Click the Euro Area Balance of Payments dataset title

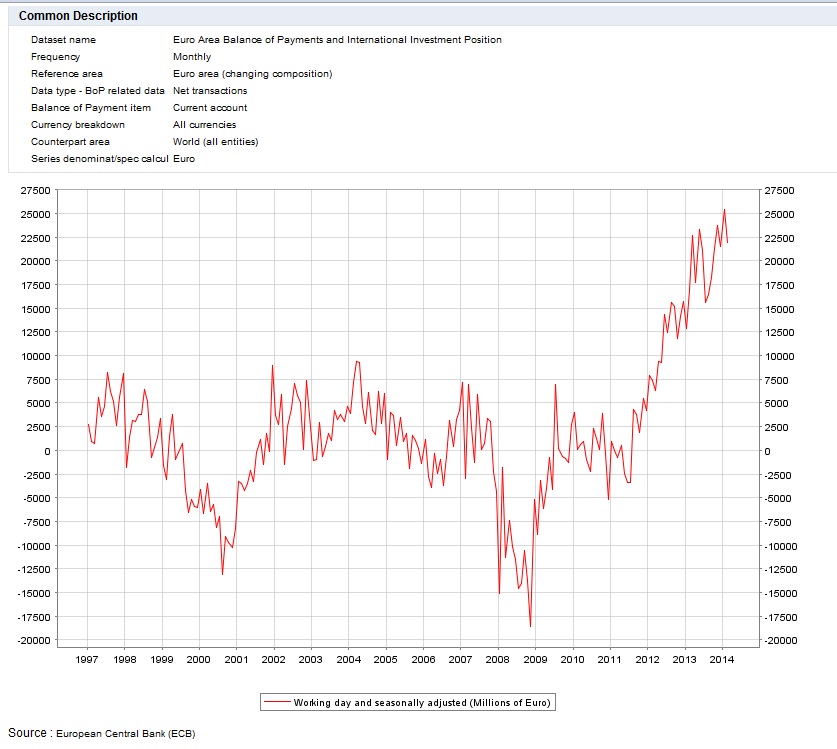point(337,40)
